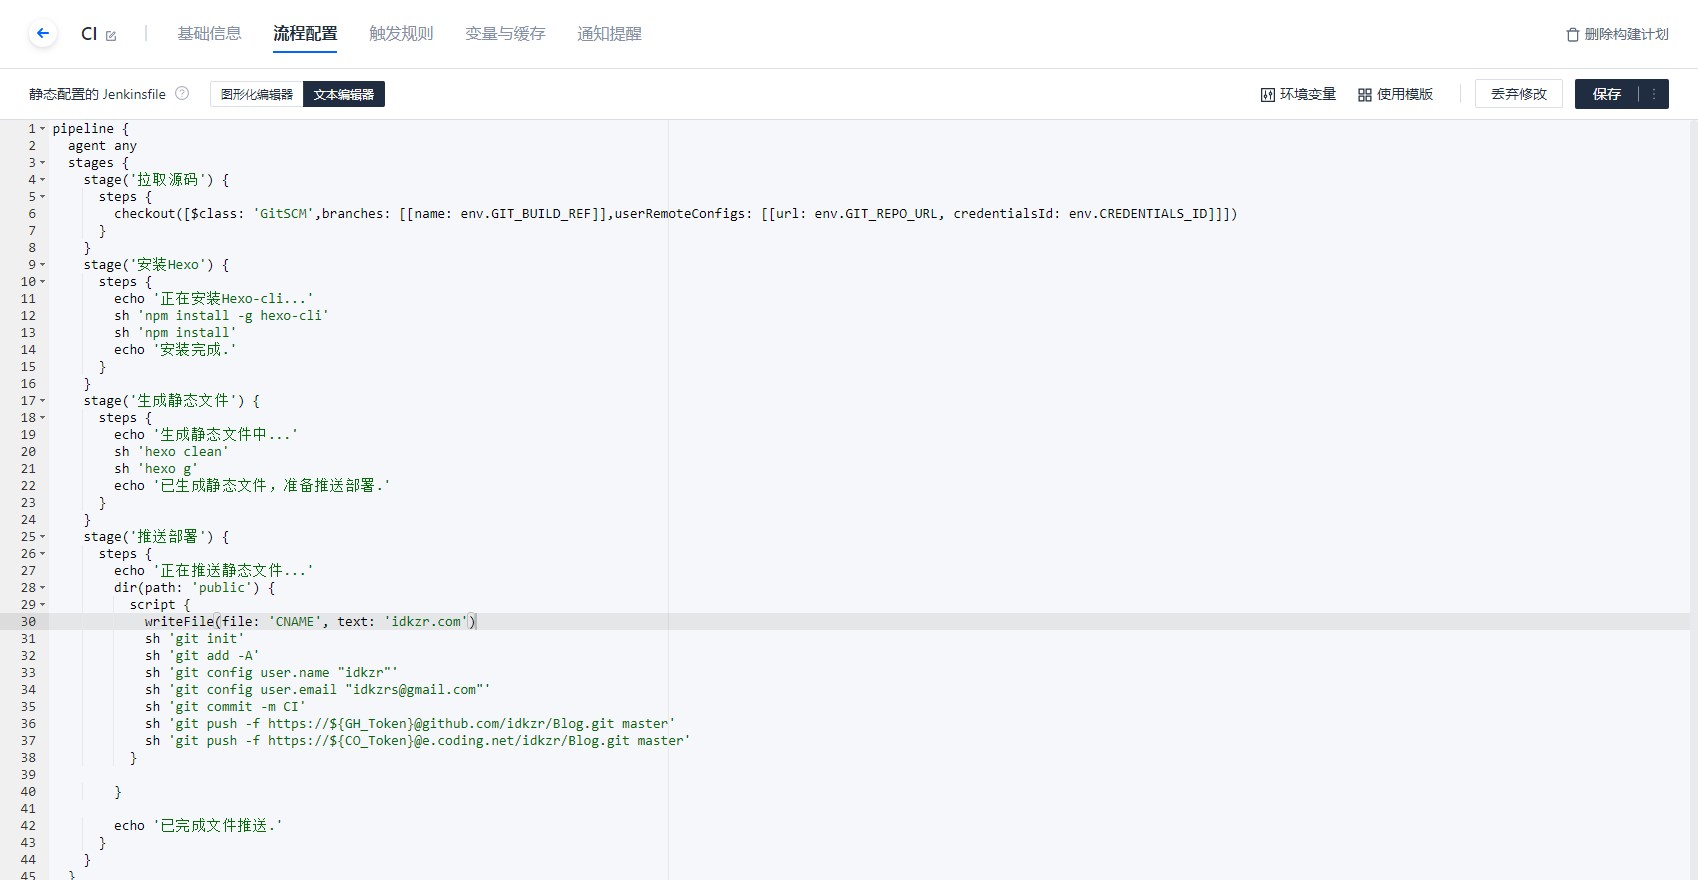The height and width of the screenshot is (880, 1698).
Task: Click the discard changes (丢弃修改) button
Action: (1518, 94)
